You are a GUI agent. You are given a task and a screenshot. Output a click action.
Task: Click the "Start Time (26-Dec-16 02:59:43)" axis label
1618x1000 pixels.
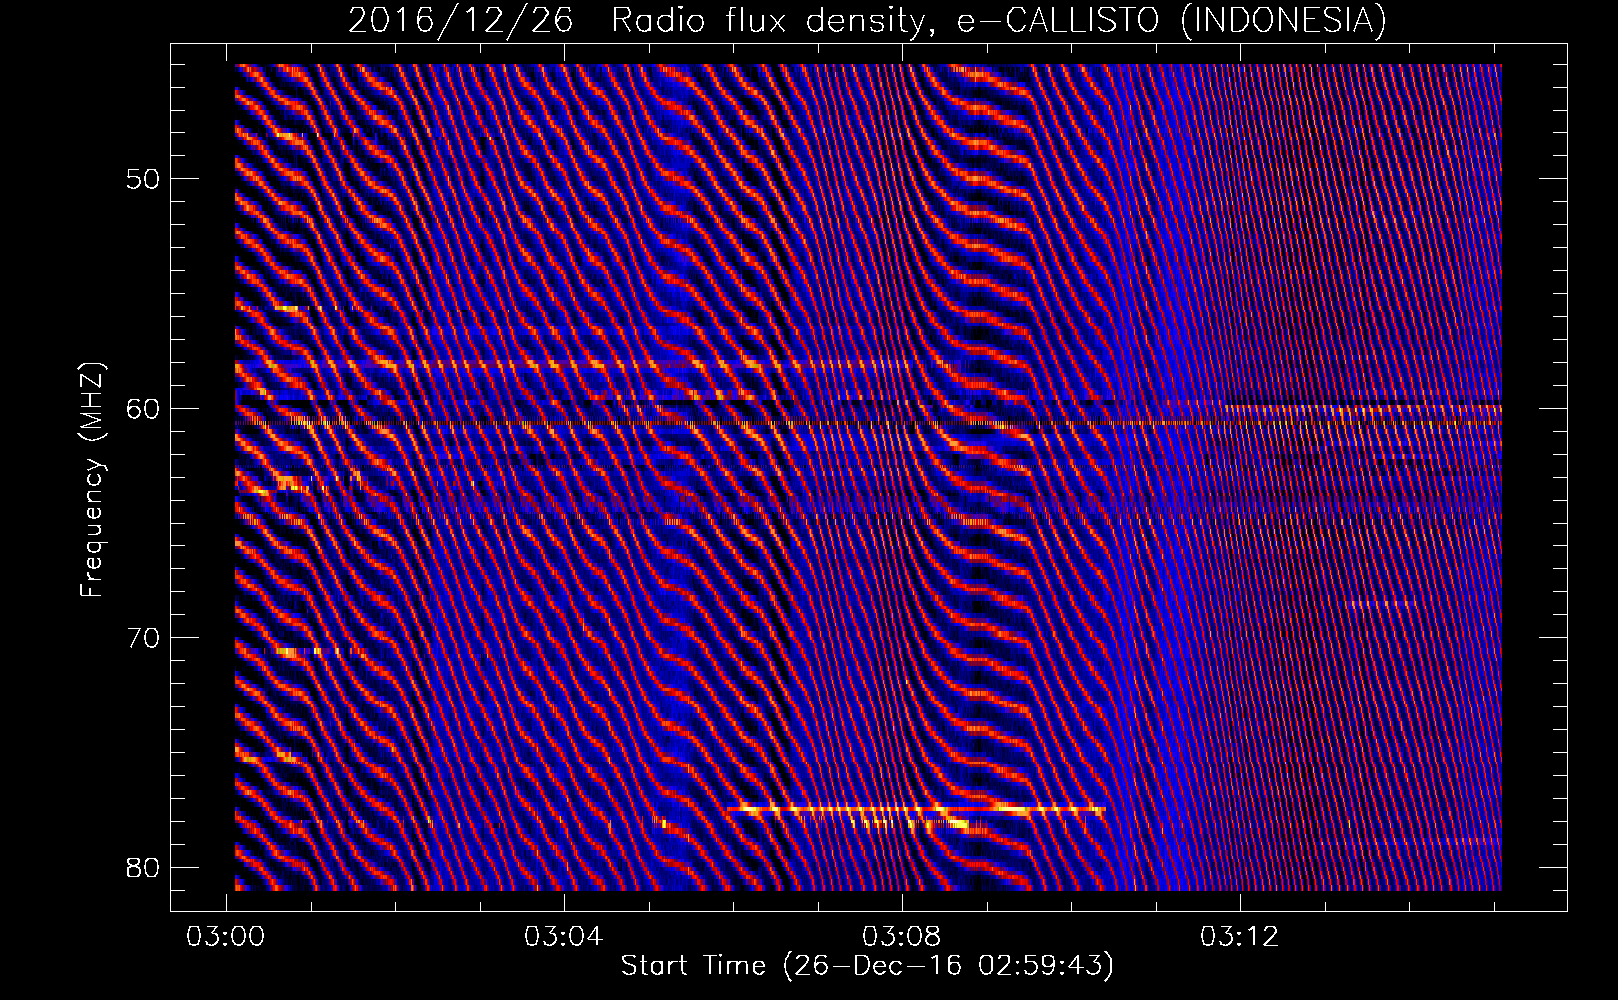867,966
